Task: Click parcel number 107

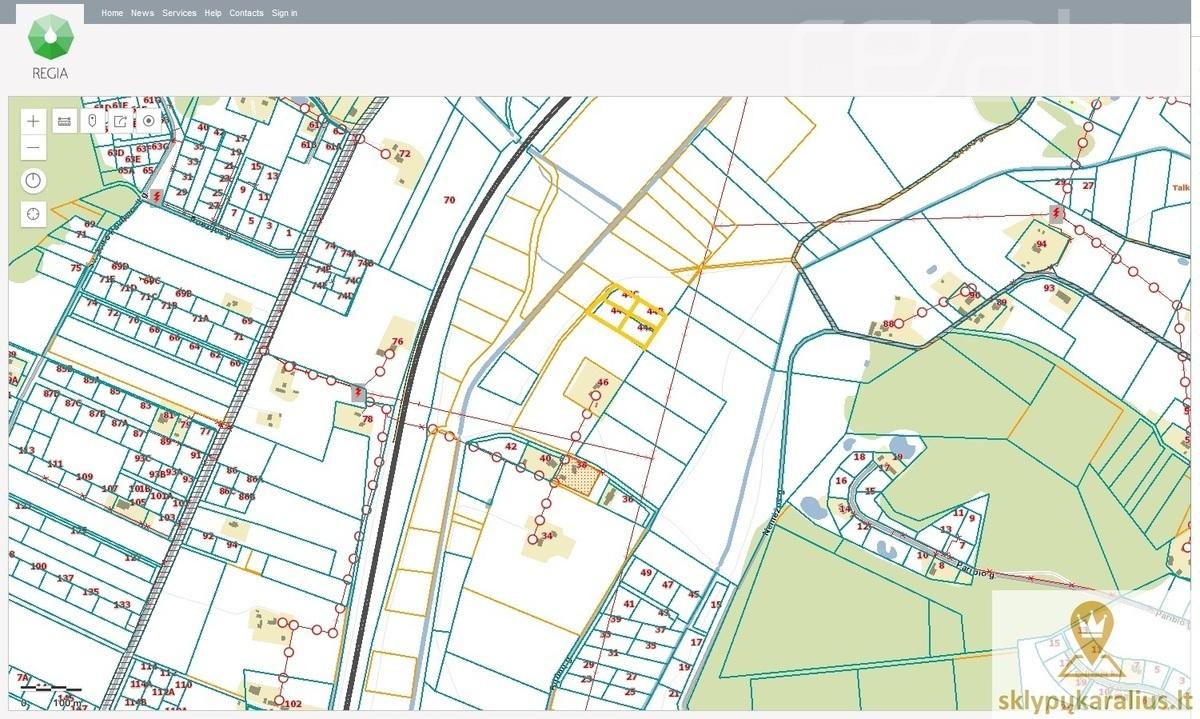Action: [x=109, y=489]
